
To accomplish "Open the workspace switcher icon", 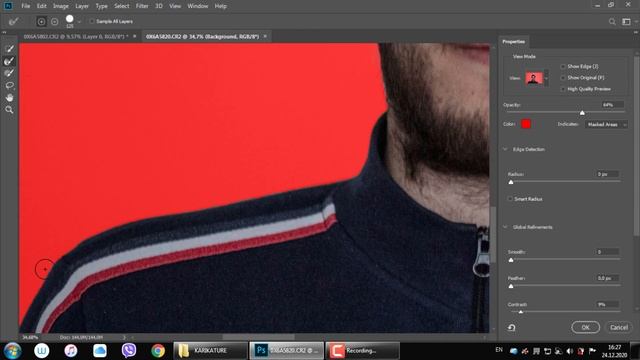I will (x=626, y=22).
